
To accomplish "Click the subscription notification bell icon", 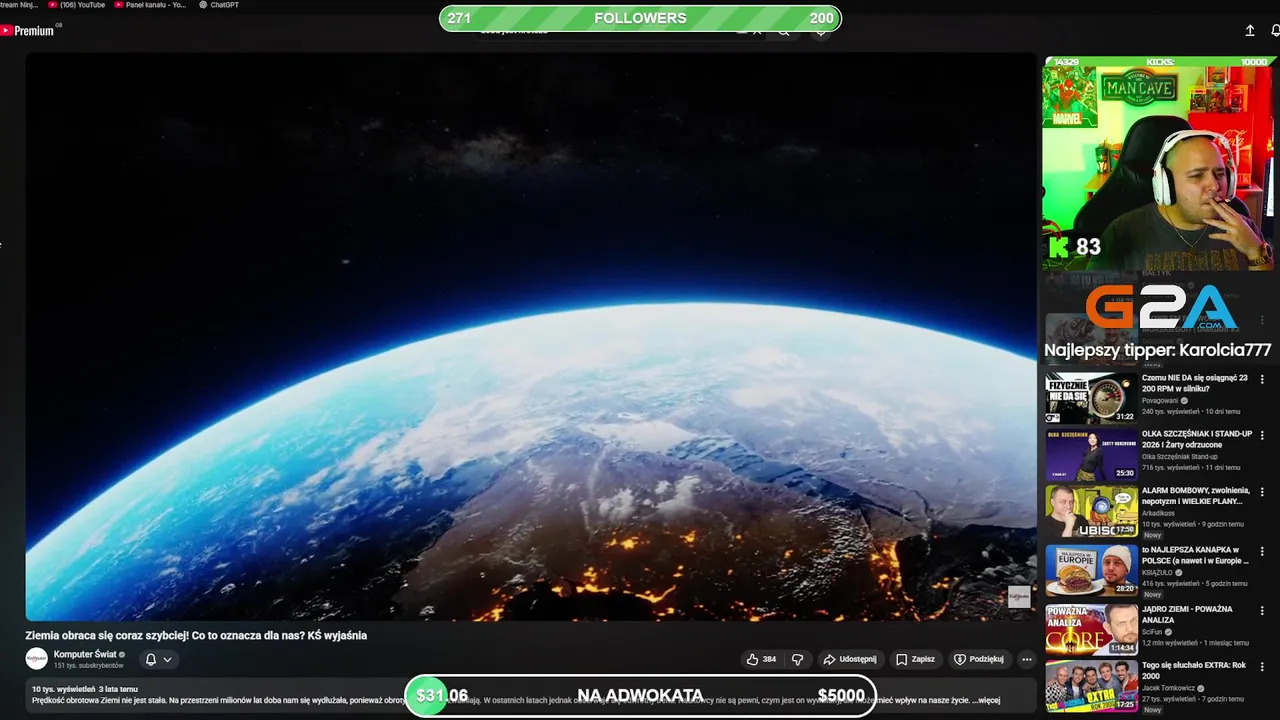I will click(151, 659).
